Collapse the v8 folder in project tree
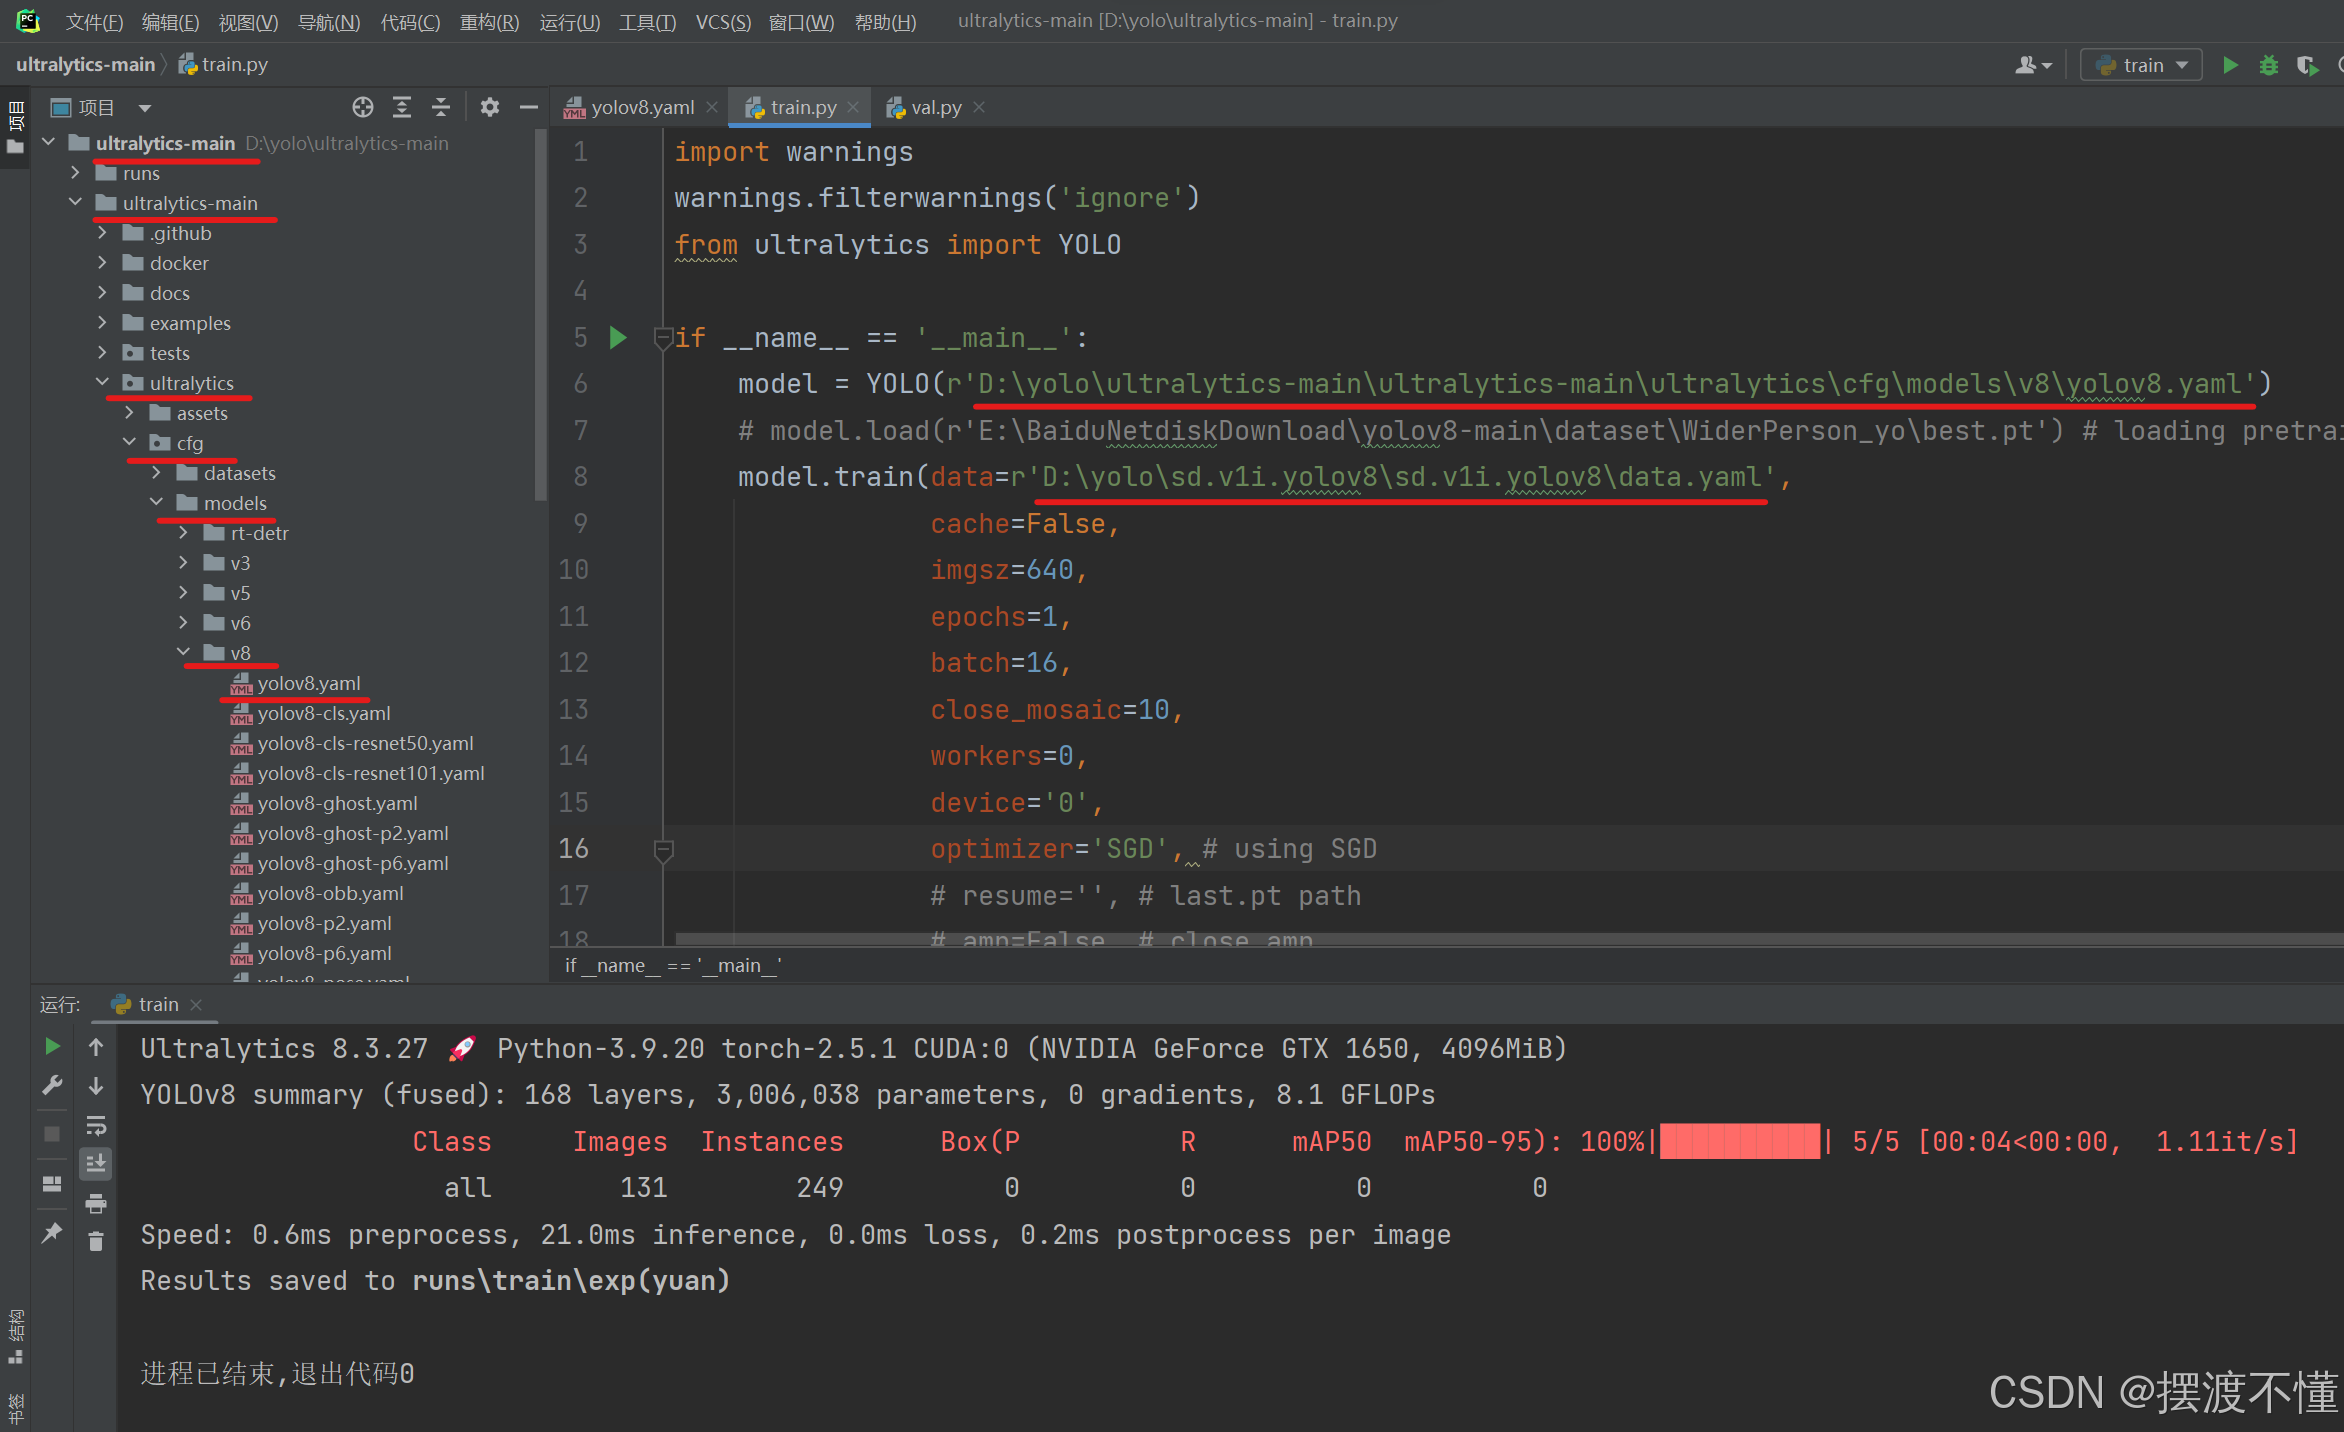Image resolution: width=2344 pixels, height=1432 pixels. (x=183, y=652)
